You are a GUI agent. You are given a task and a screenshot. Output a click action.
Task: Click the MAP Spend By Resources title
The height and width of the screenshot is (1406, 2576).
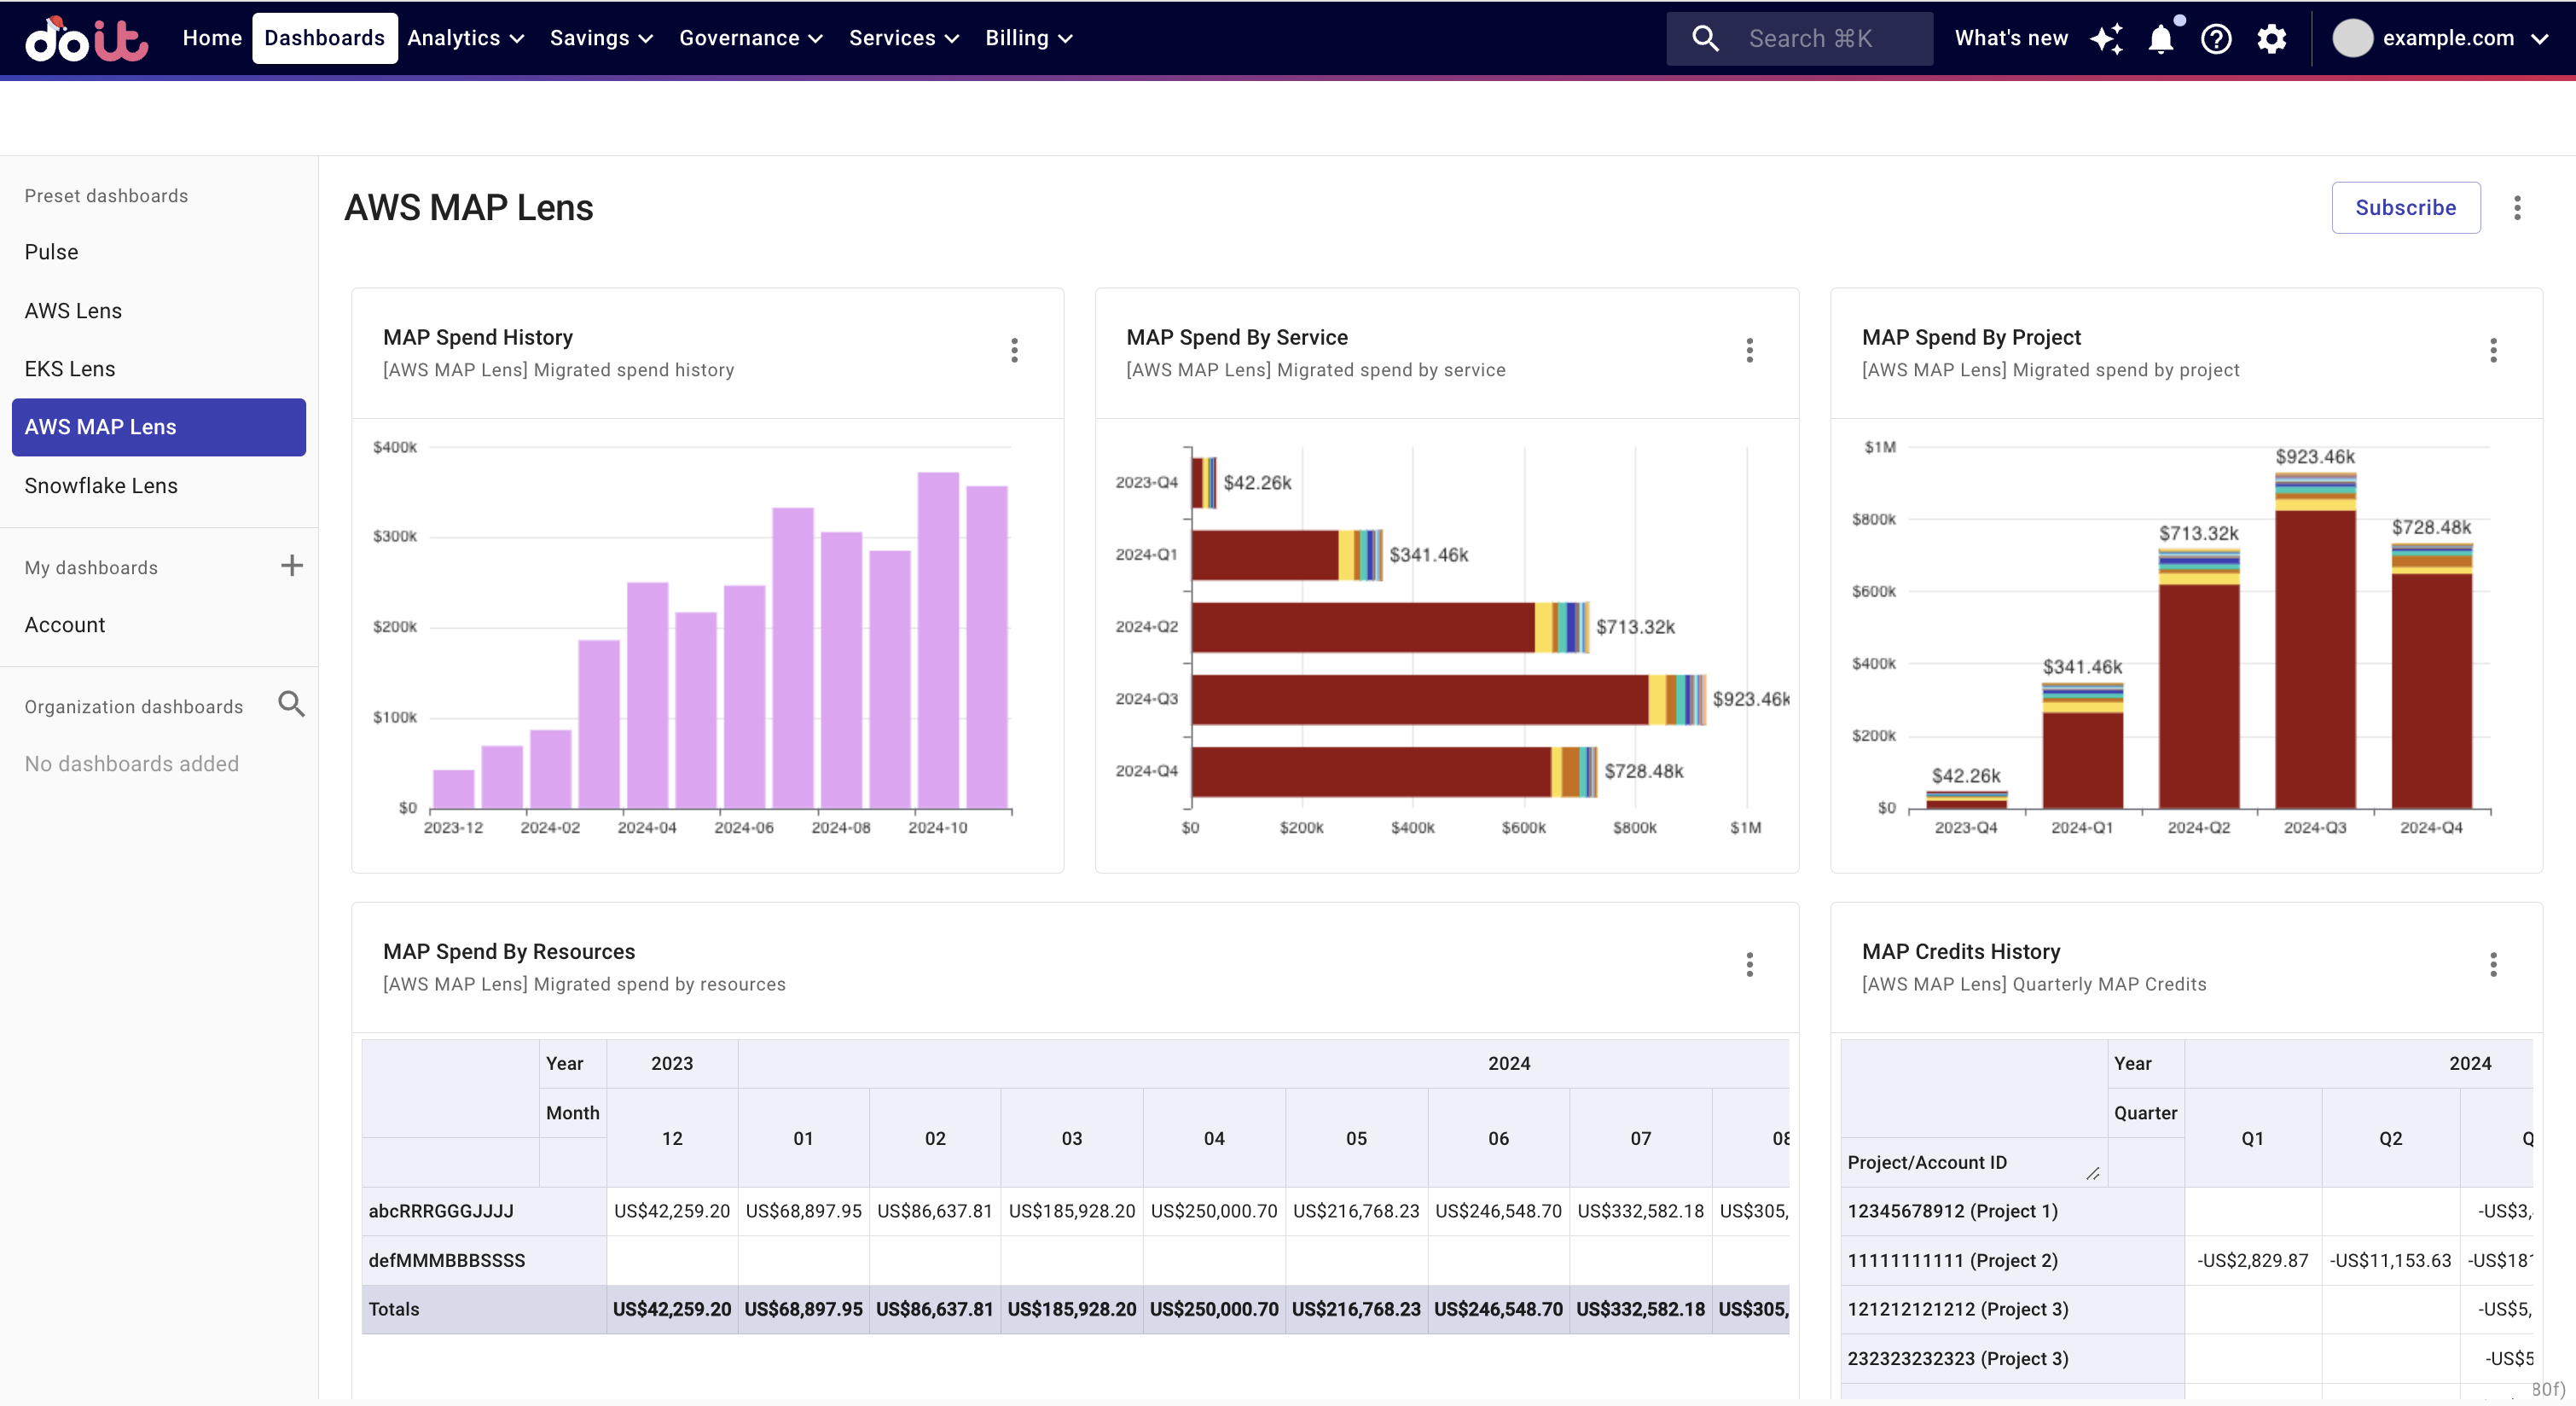click(x=509, y=951)
